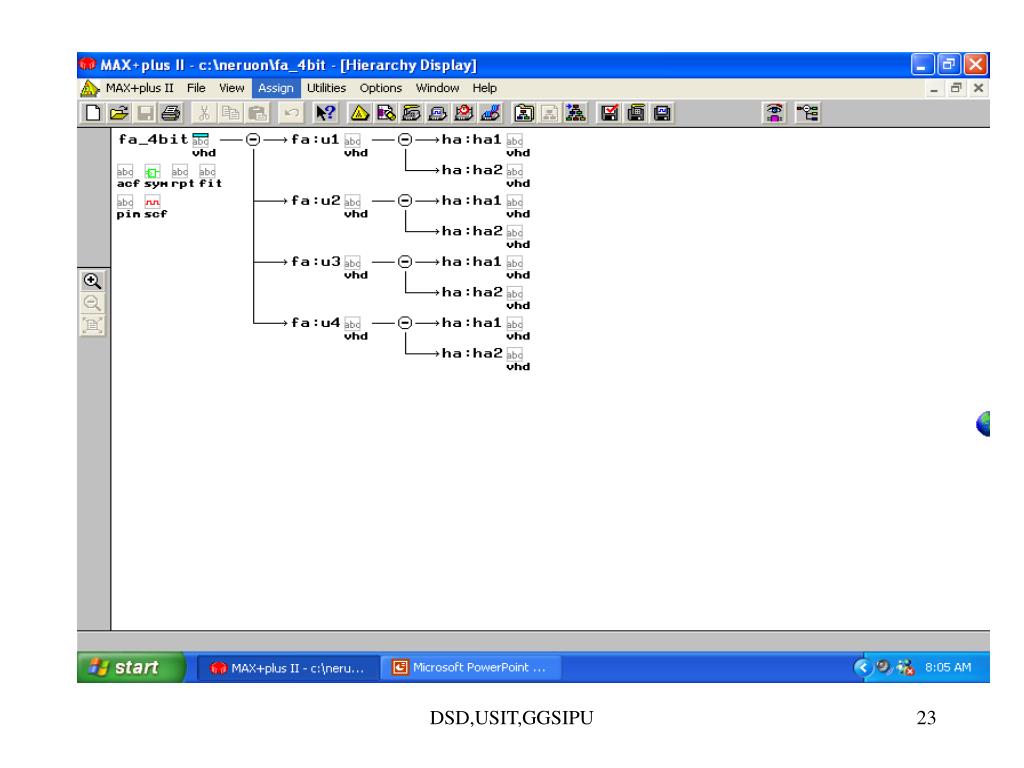Click the zoom out magnifier icon
The image size is (1024, 768).
pos(92,303)
